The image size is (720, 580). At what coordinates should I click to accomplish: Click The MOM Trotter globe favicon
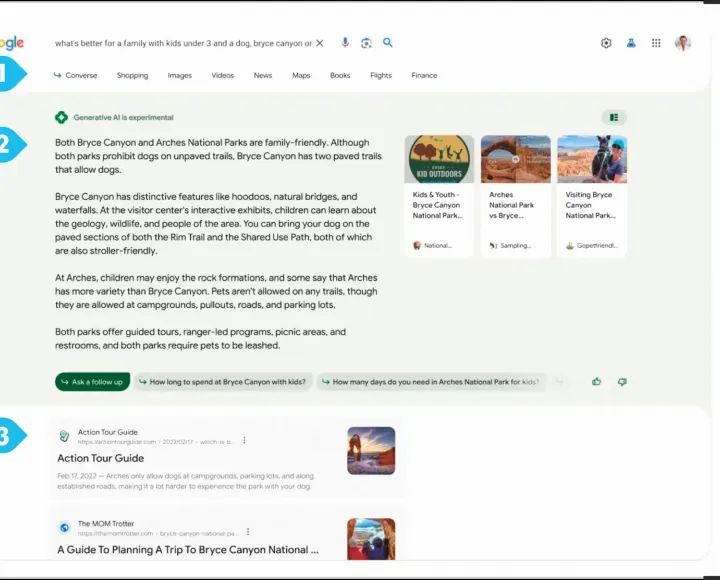click(65, 528)
